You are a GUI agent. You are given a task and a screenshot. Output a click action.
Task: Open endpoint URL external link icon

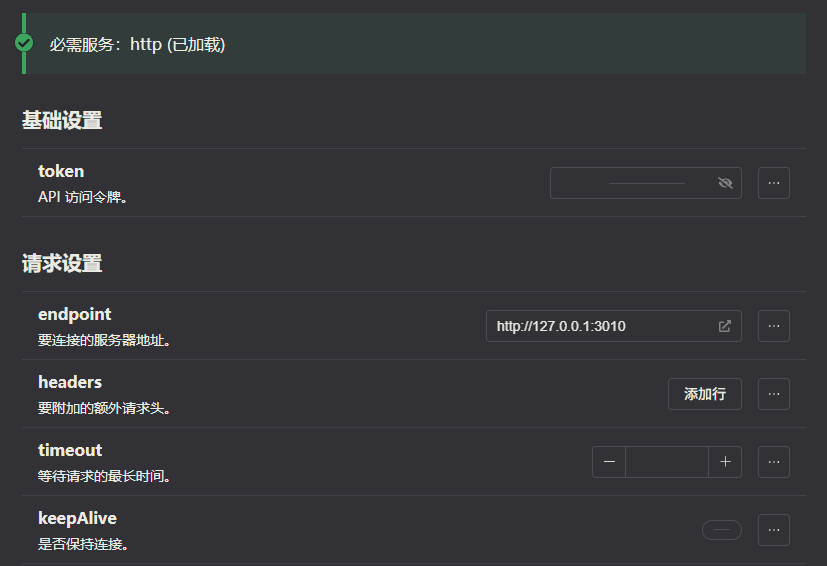point(725,326)
